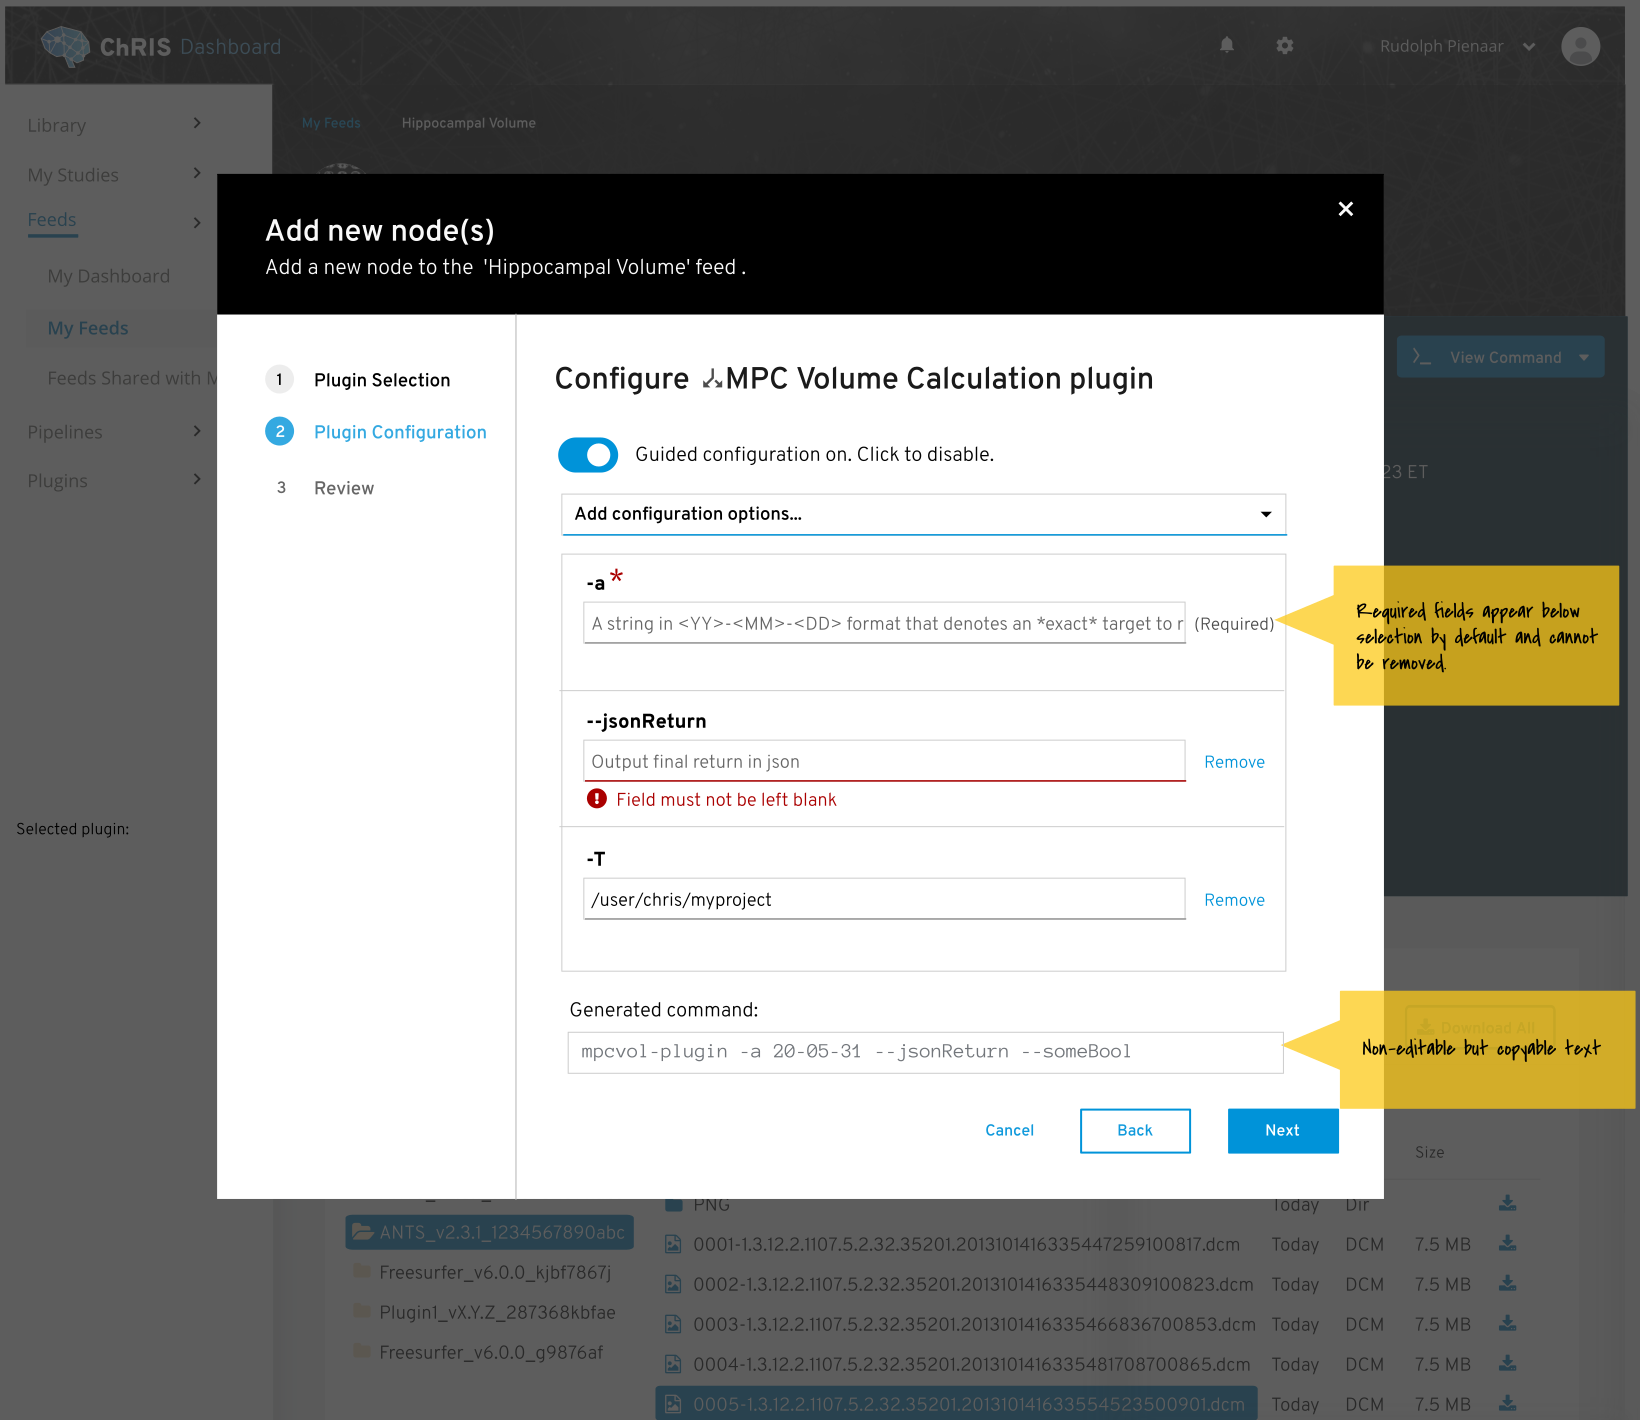Screen dimensions: 1640x1420
Task: Click the error icon beside blank field message
Action: [x=597, y=798]
